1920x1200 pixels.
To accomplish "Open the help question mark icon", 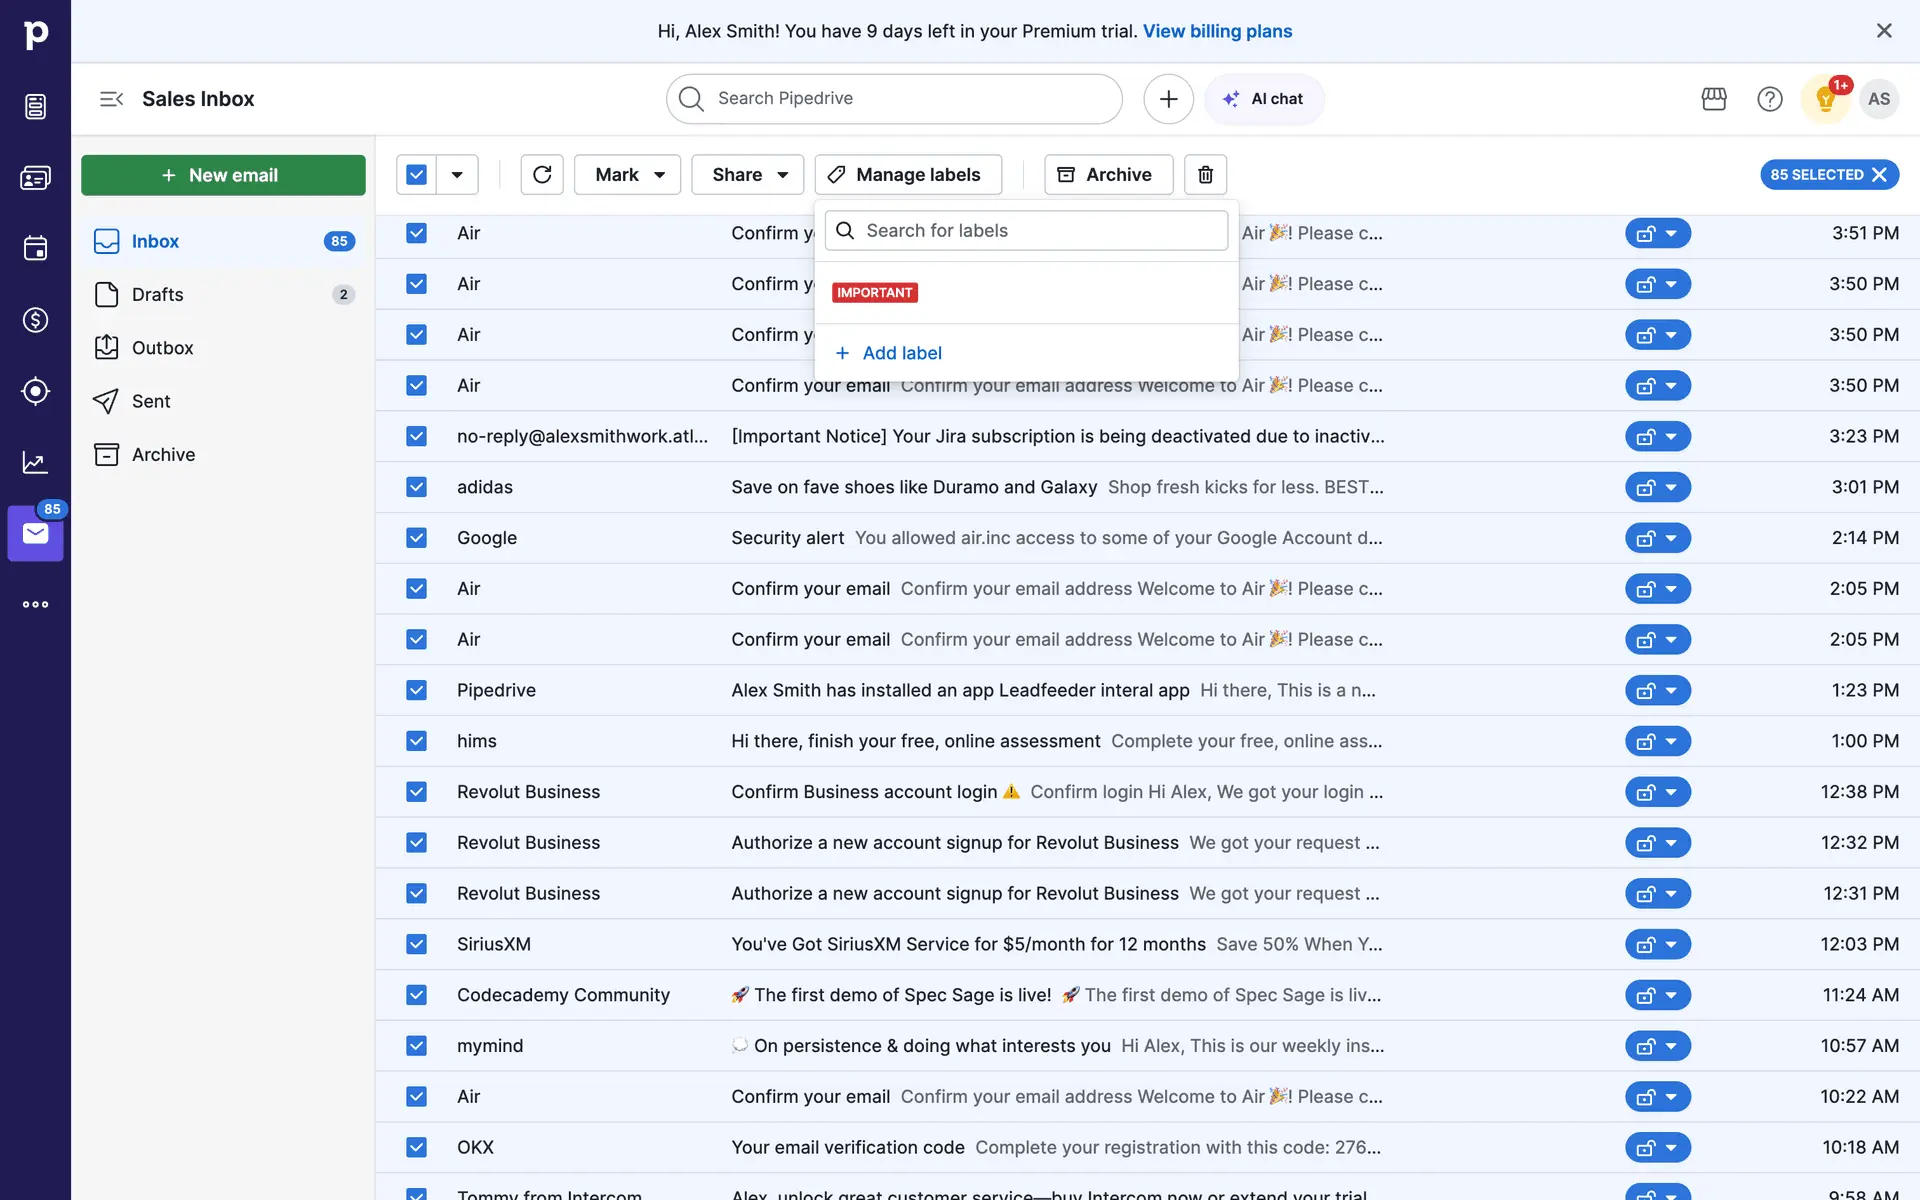I will [1769, 99].
